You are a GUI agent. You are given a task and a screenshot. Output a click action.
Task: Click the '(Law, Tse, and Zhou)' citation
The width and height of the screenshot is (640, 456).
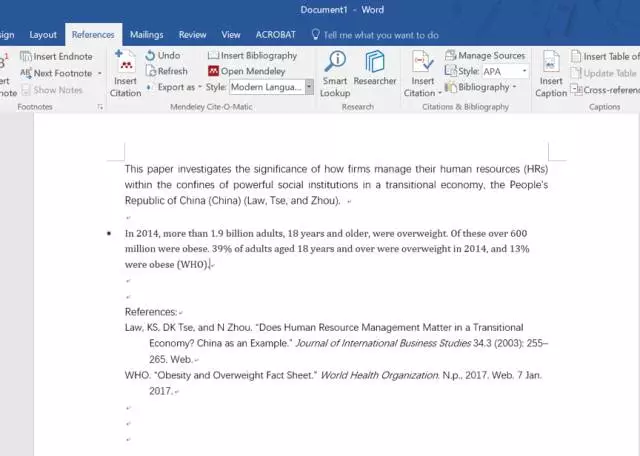(x=291, y=201)
